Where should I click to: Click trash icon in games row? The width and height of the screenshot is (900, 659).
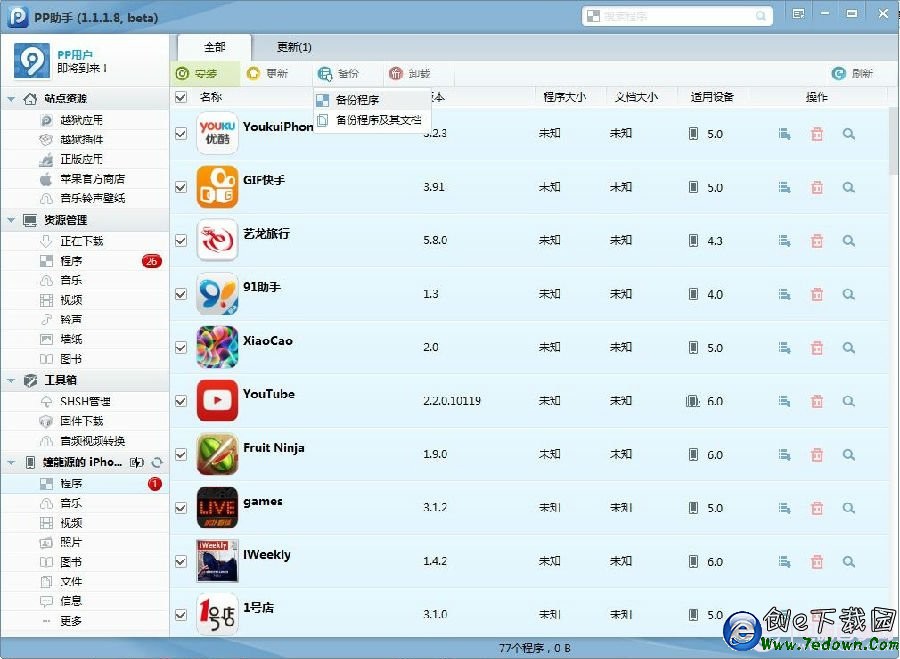[x=817, y=507]
